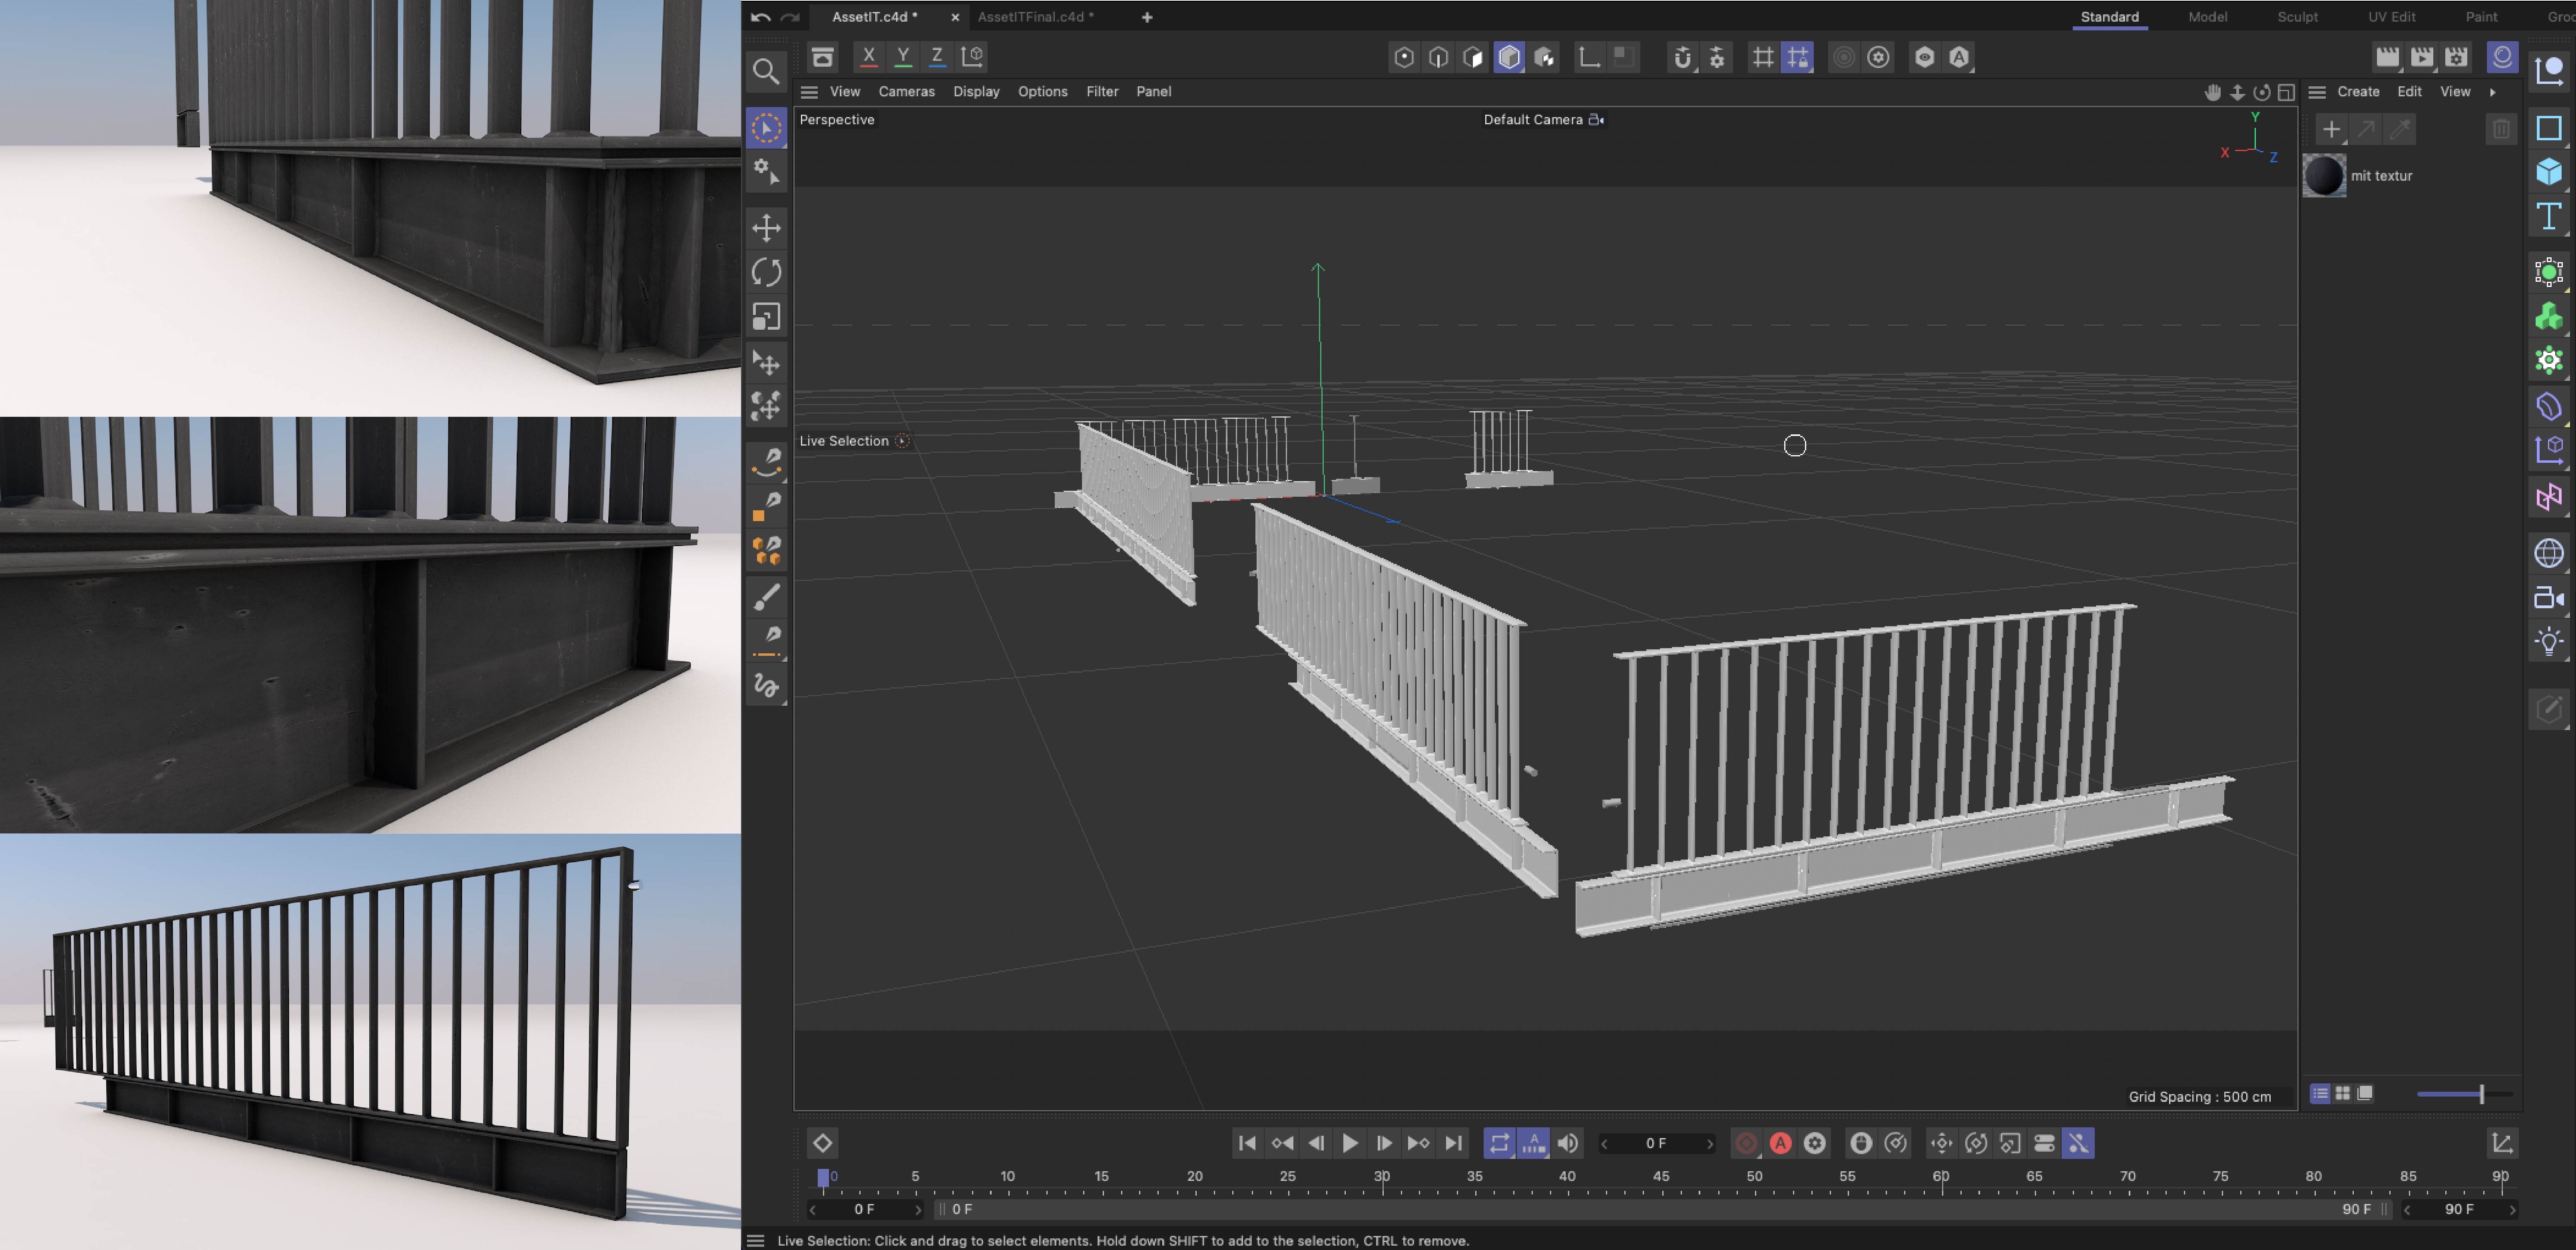Image resolution: width=2576 pixels, height=1250 pixels.
Task: Toggle autokeying red A button
Action: pyautogui.click(x=1780, y=1143)
